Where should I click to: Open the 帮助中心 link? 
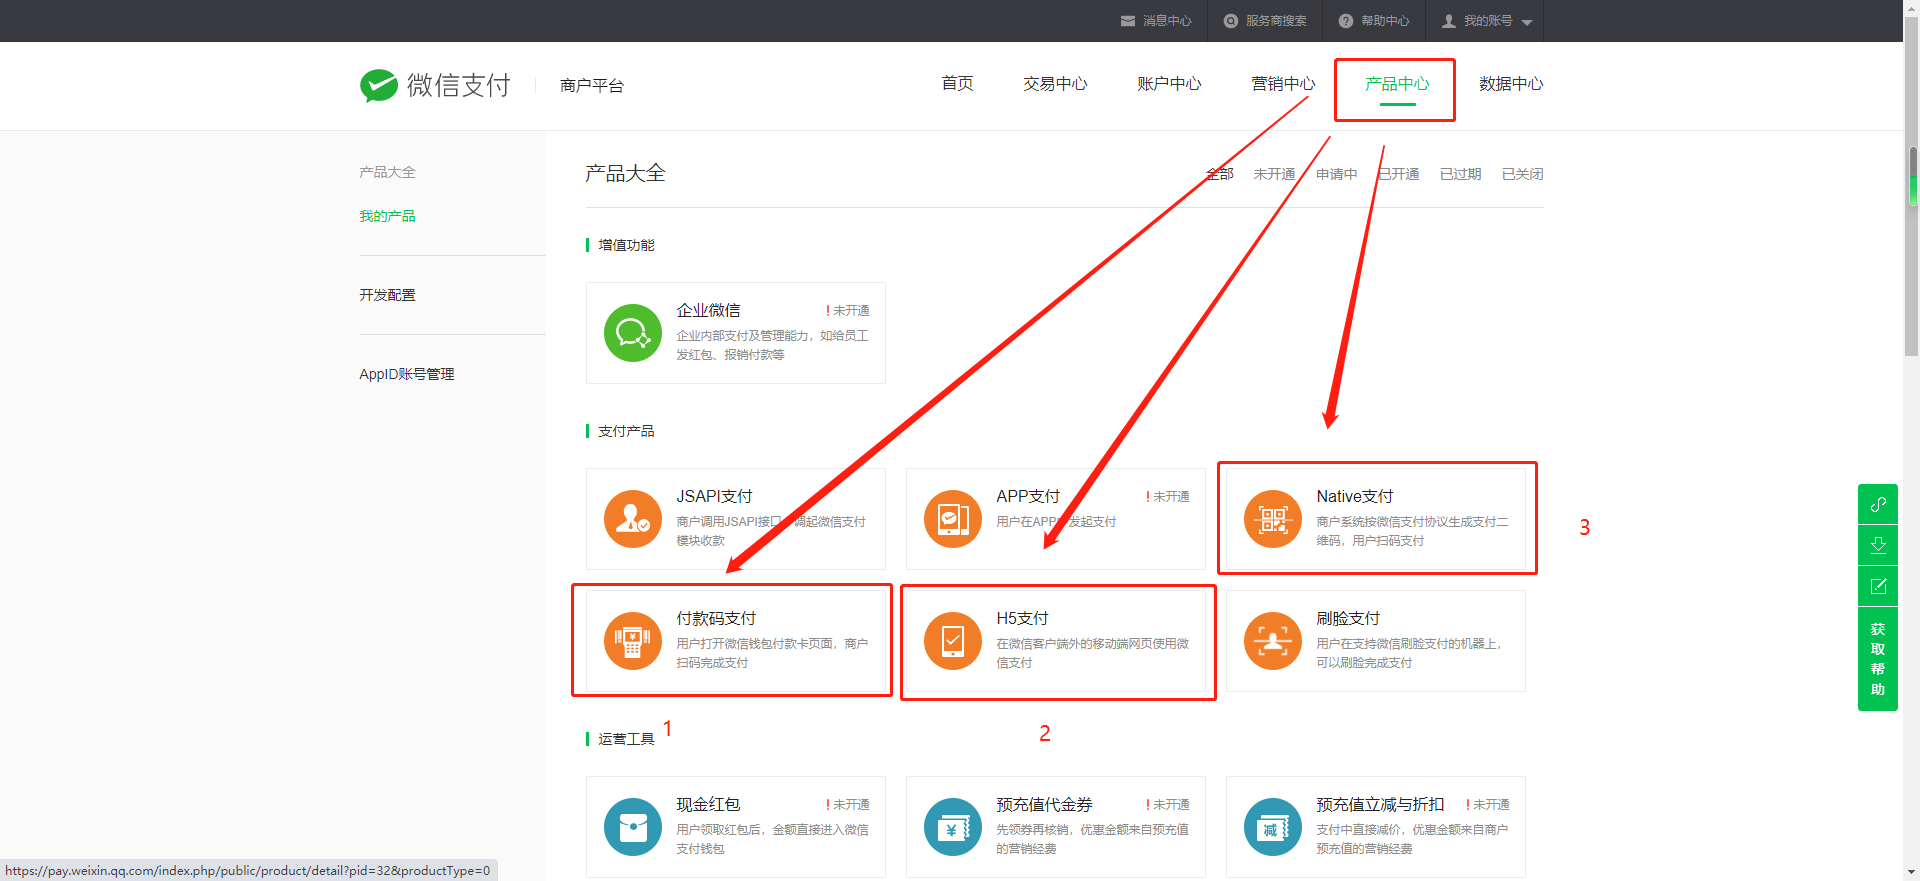coord(1385,21)
